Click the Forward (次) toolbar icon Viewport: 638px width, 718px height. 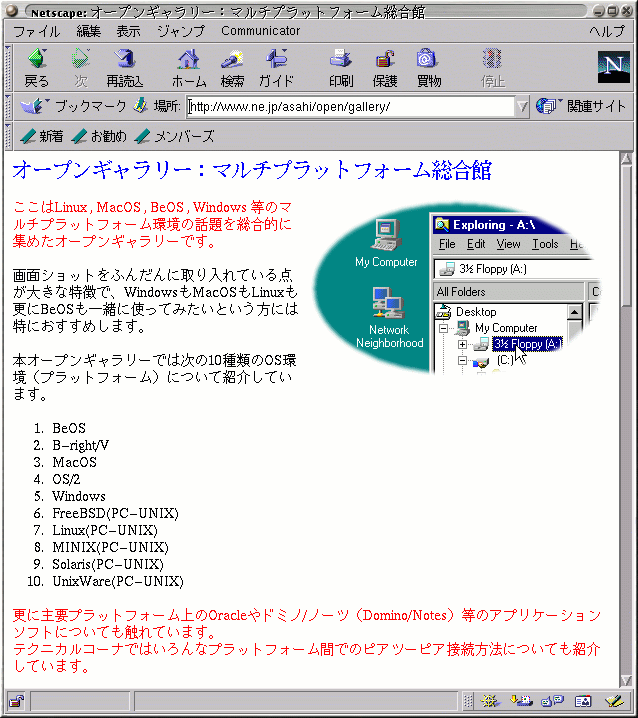81,68
